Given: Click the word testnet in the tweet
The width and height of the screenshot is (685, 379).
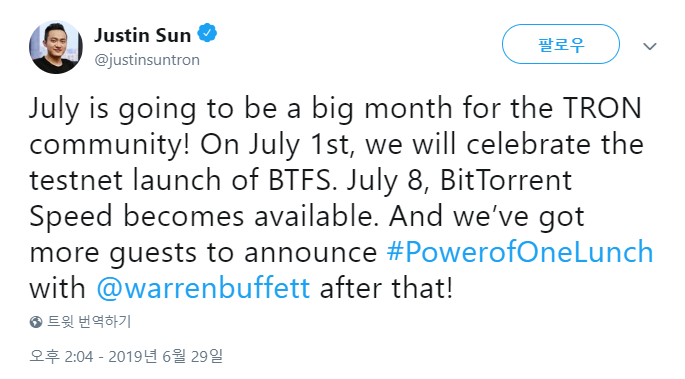Looking at the screenshot, I should pyautogui.click(x=76, y=180).
